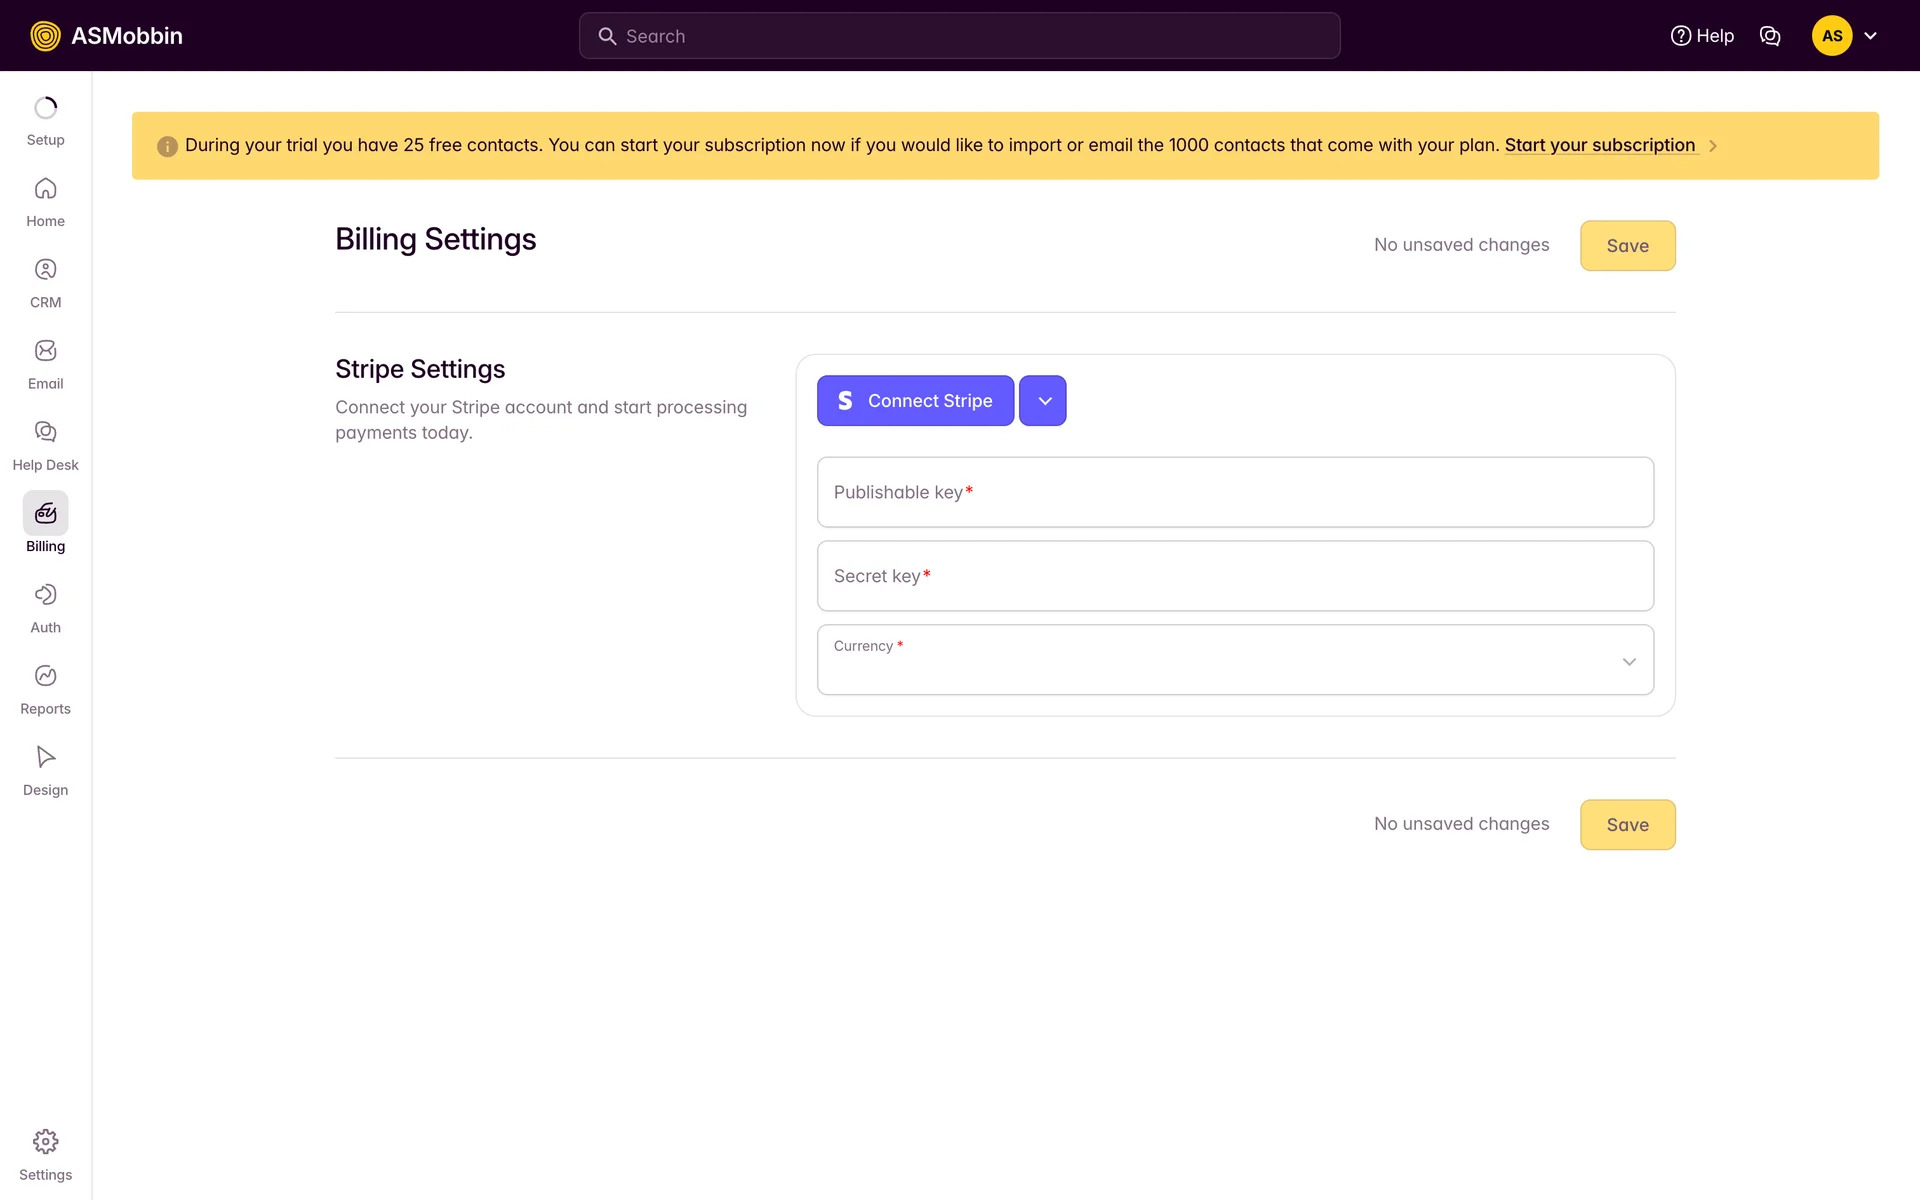
Task: Open the Setup progress icon in sidebar
Action: coord(45,108)
